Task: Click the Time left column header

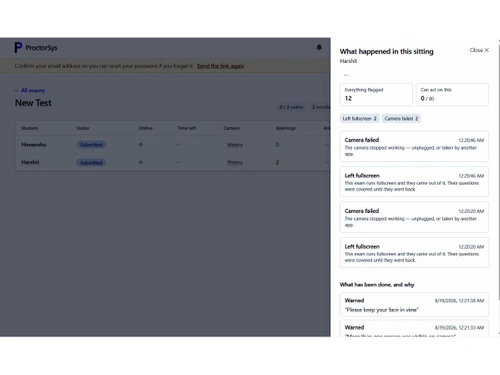Action: click(x=187, y=128)
